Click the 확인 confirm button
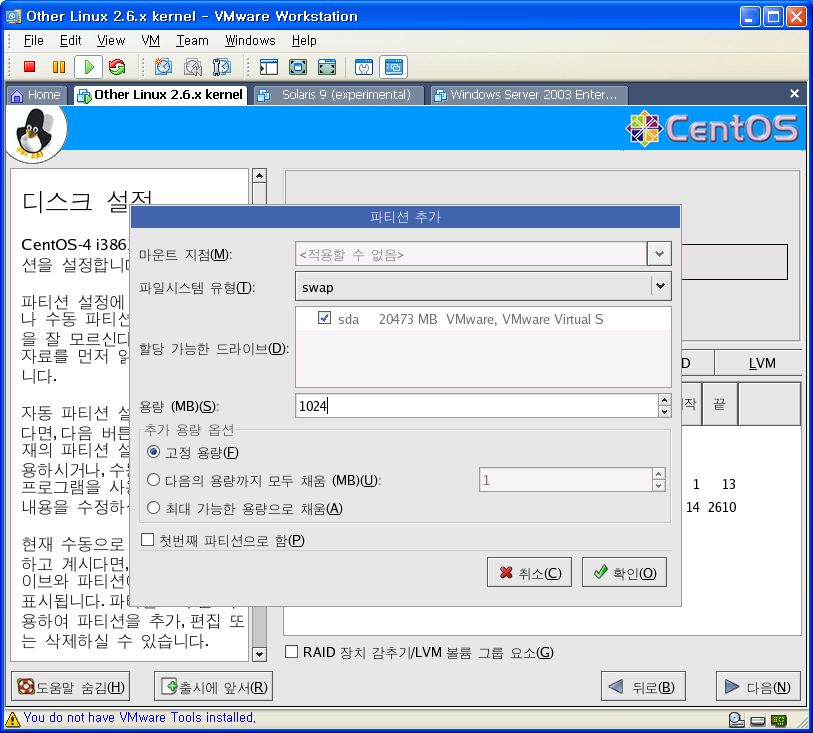Image resolution: width=813 pixels, height=733 pixels. coord(624,573)
